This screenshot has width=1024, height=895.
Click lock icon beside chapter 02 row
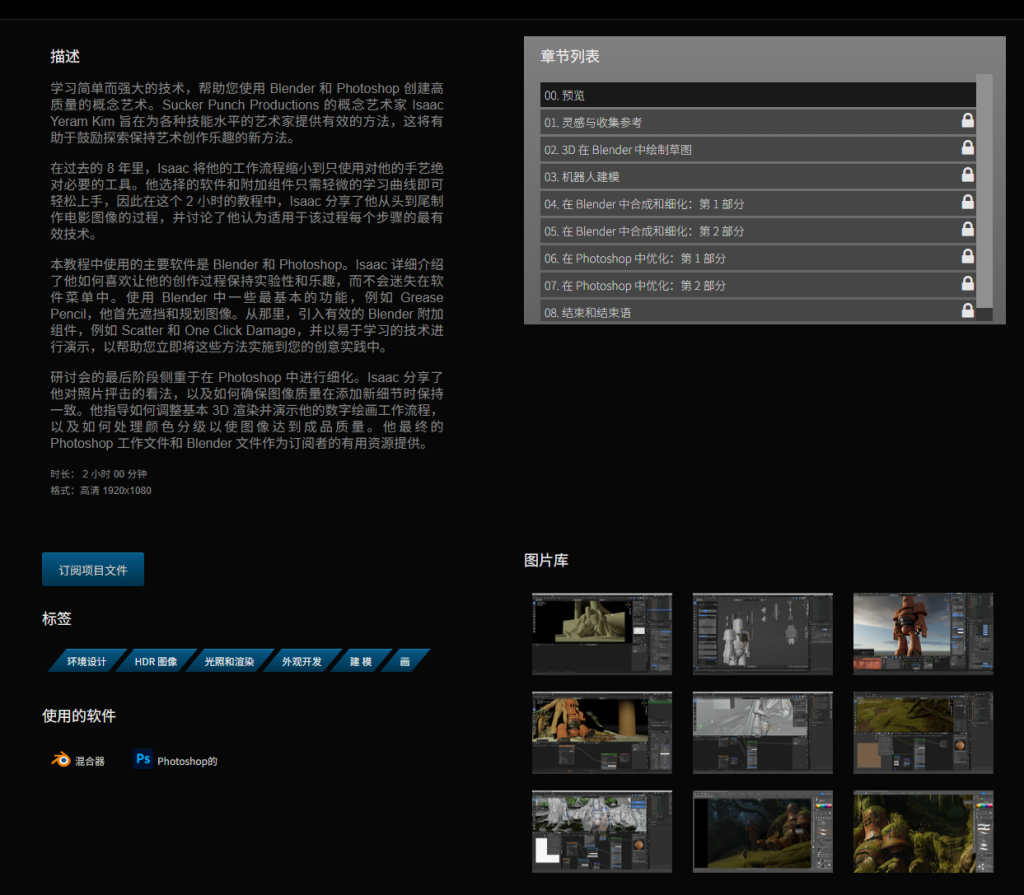967,149
